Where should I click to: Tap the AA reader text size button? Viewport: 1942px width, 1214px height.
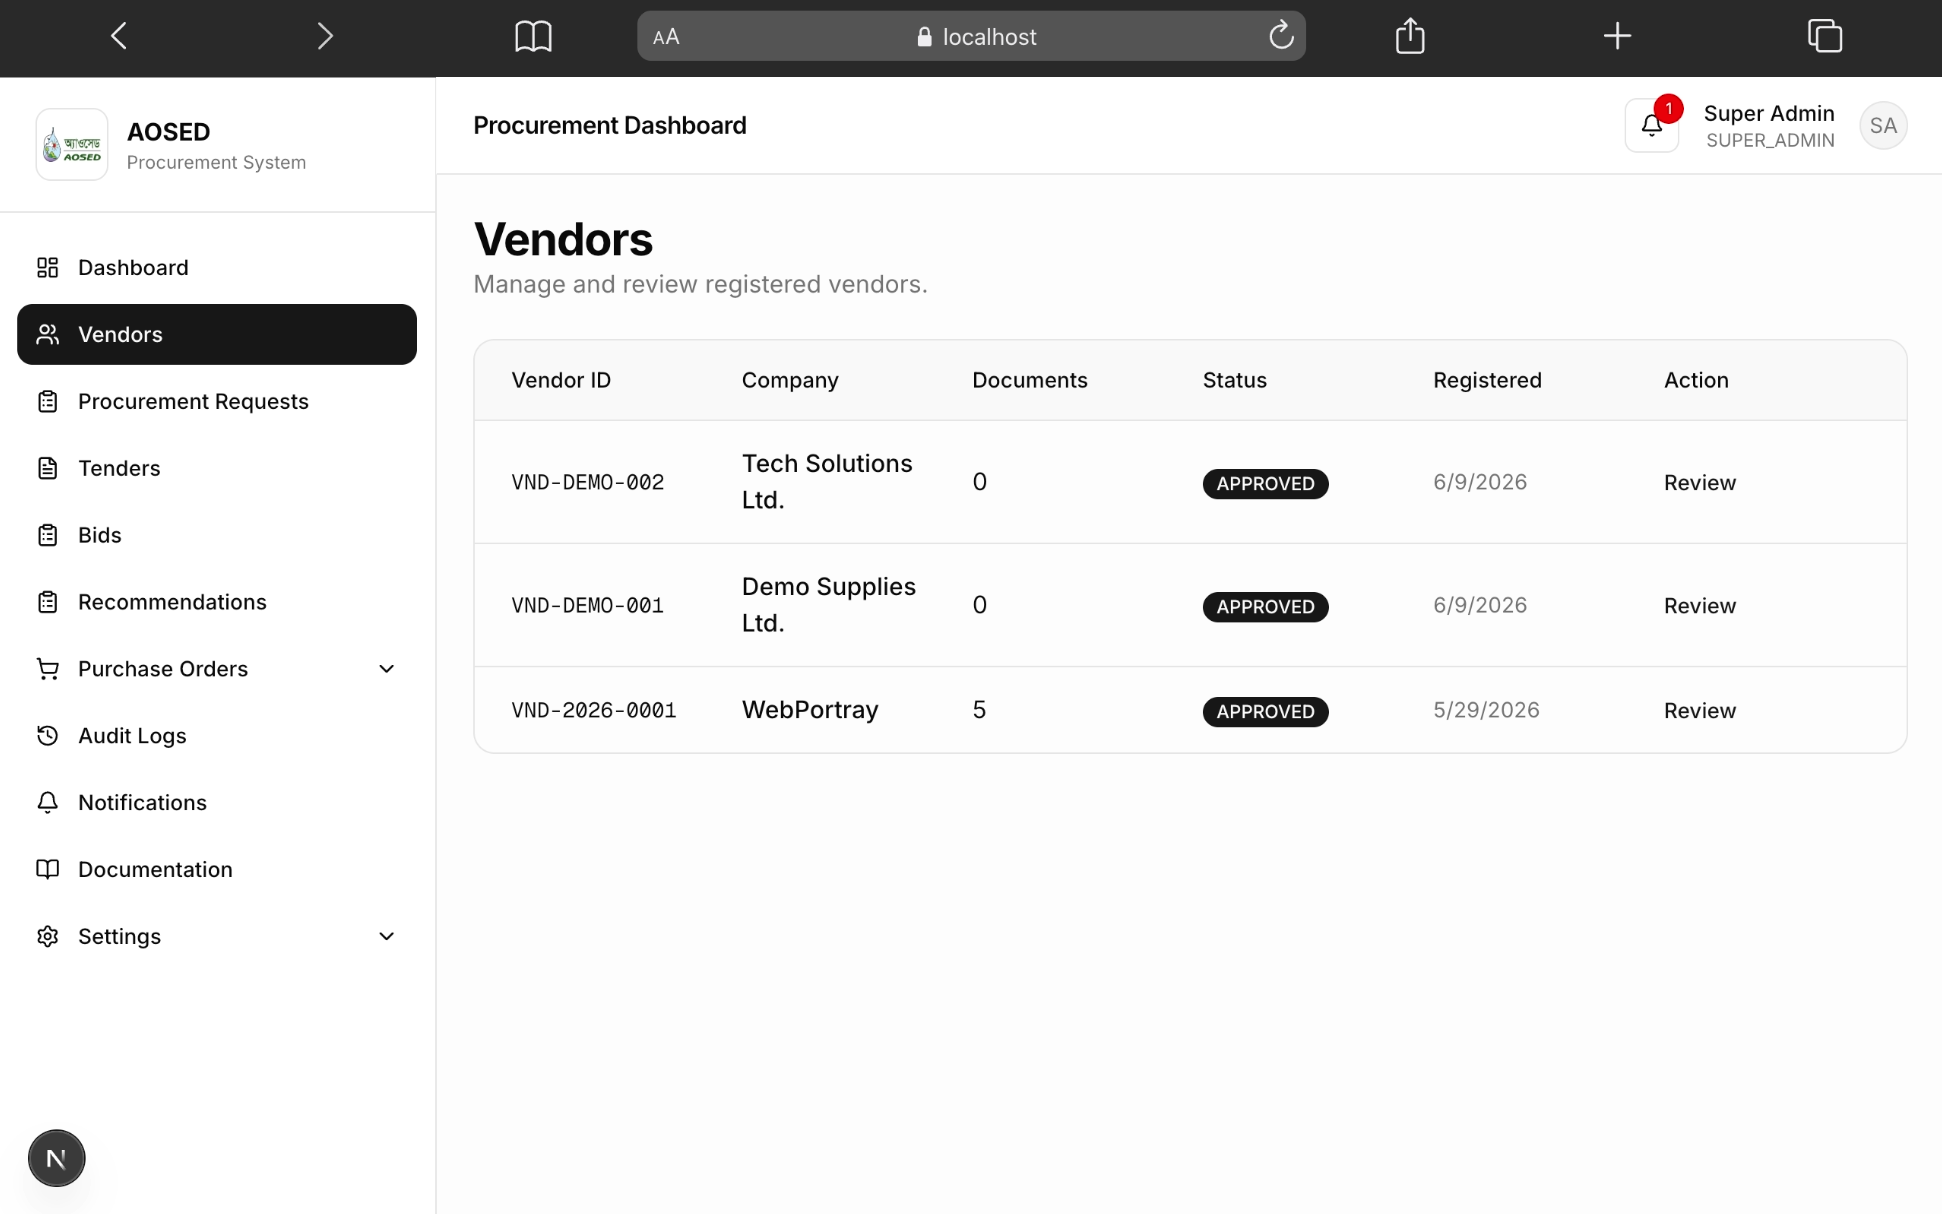[x=666, y=37]
